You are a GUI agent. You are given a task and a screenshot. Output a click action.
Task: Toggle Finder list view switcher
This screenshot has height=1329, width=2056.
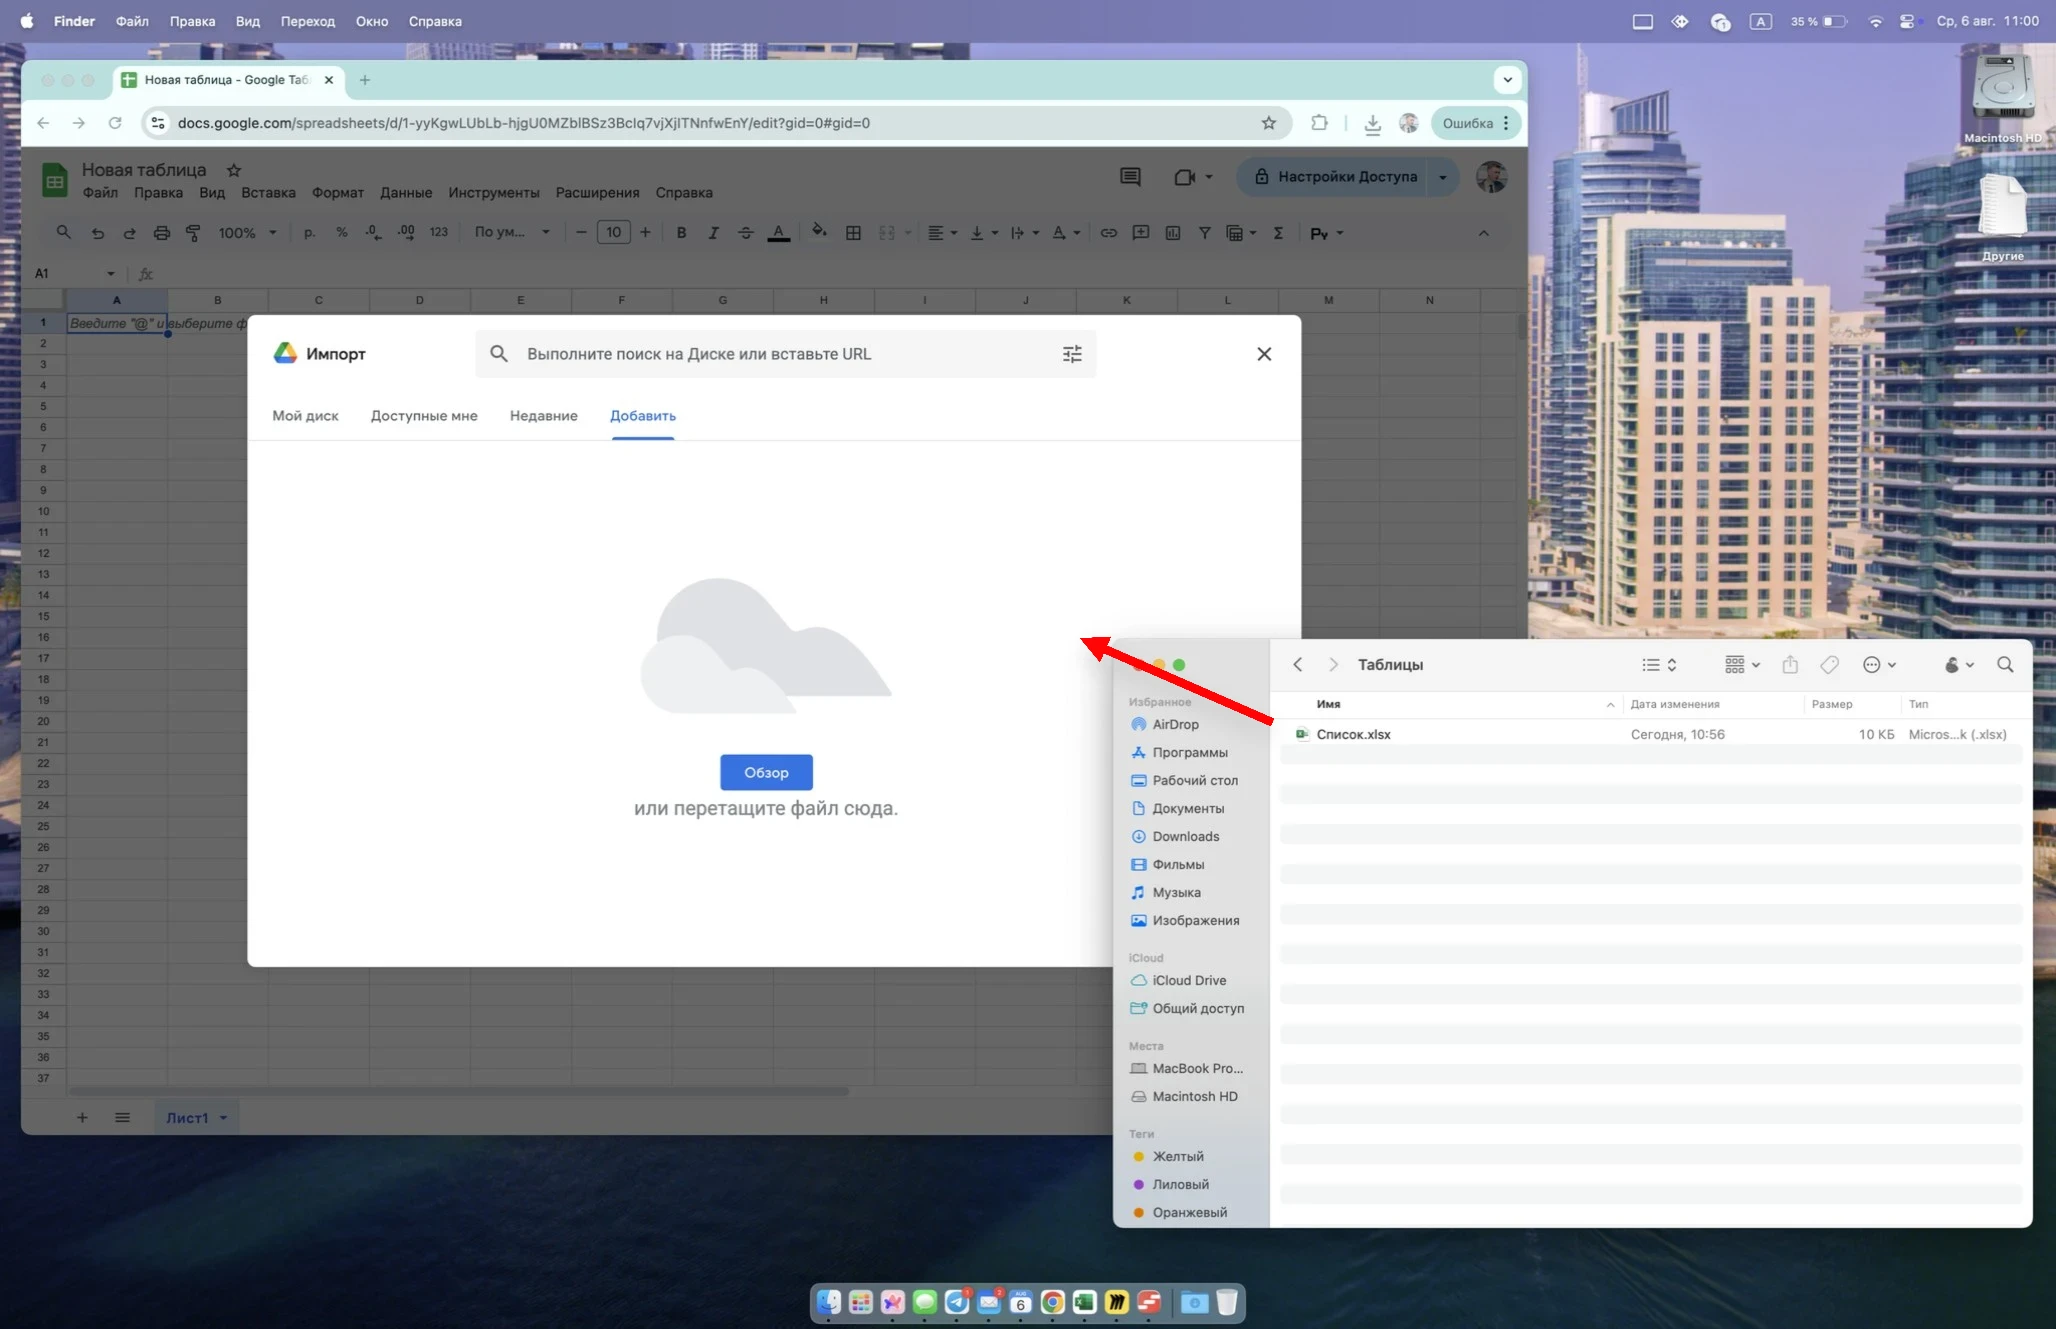click(x=1658, y=665)
